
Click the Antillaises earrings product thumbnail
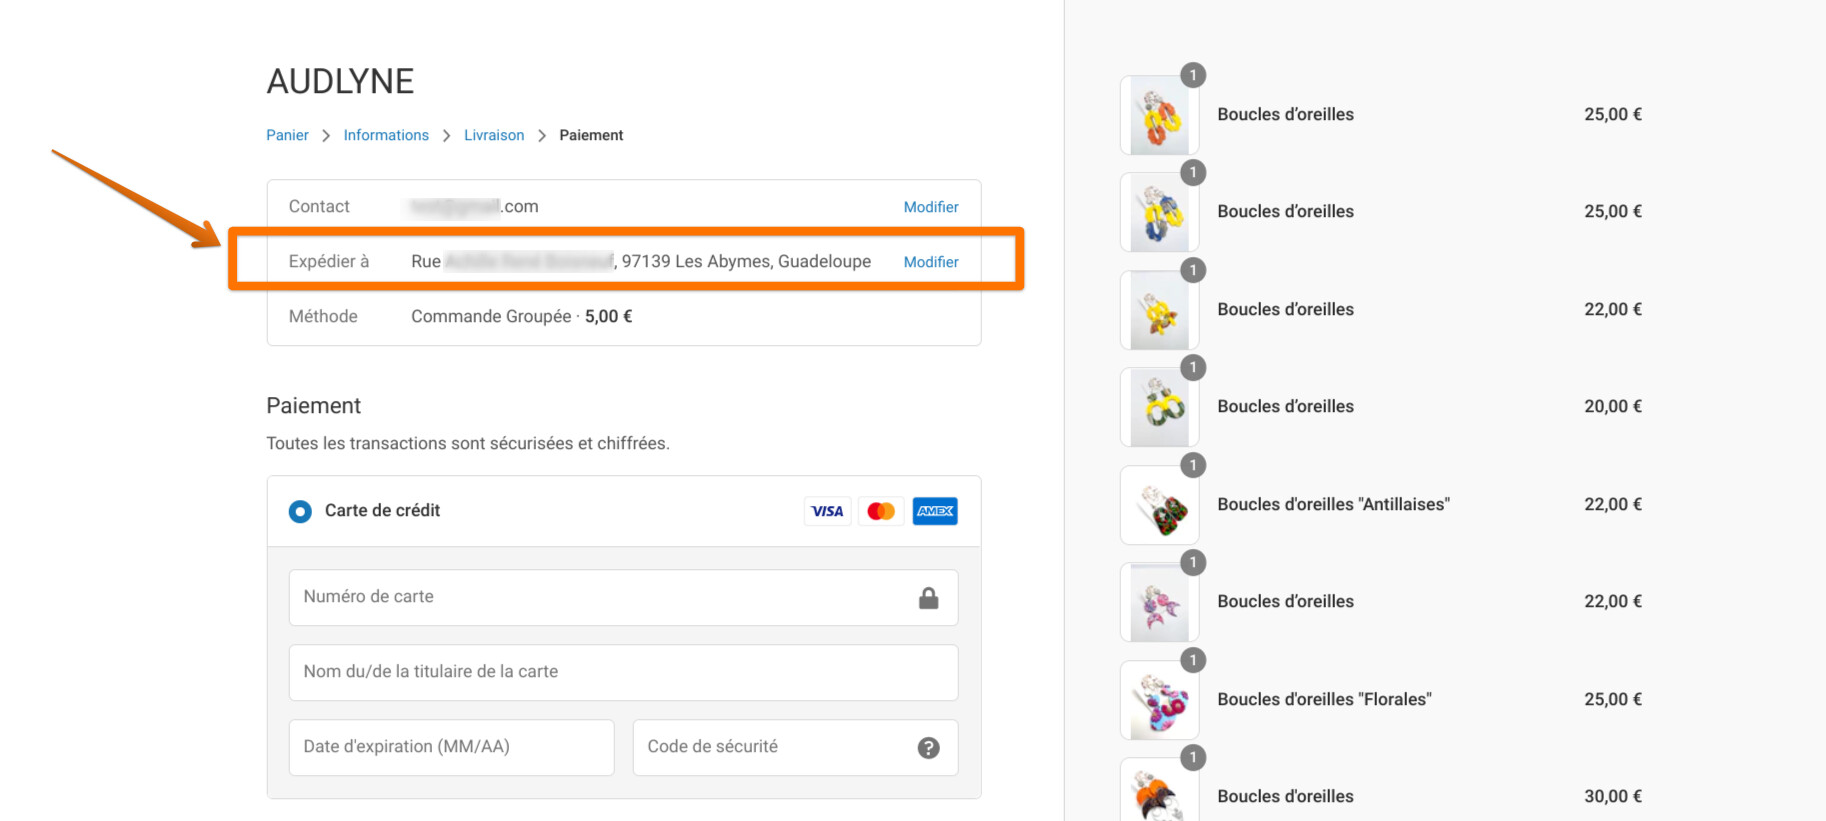pyautogui.click(x=1159, y=506)
